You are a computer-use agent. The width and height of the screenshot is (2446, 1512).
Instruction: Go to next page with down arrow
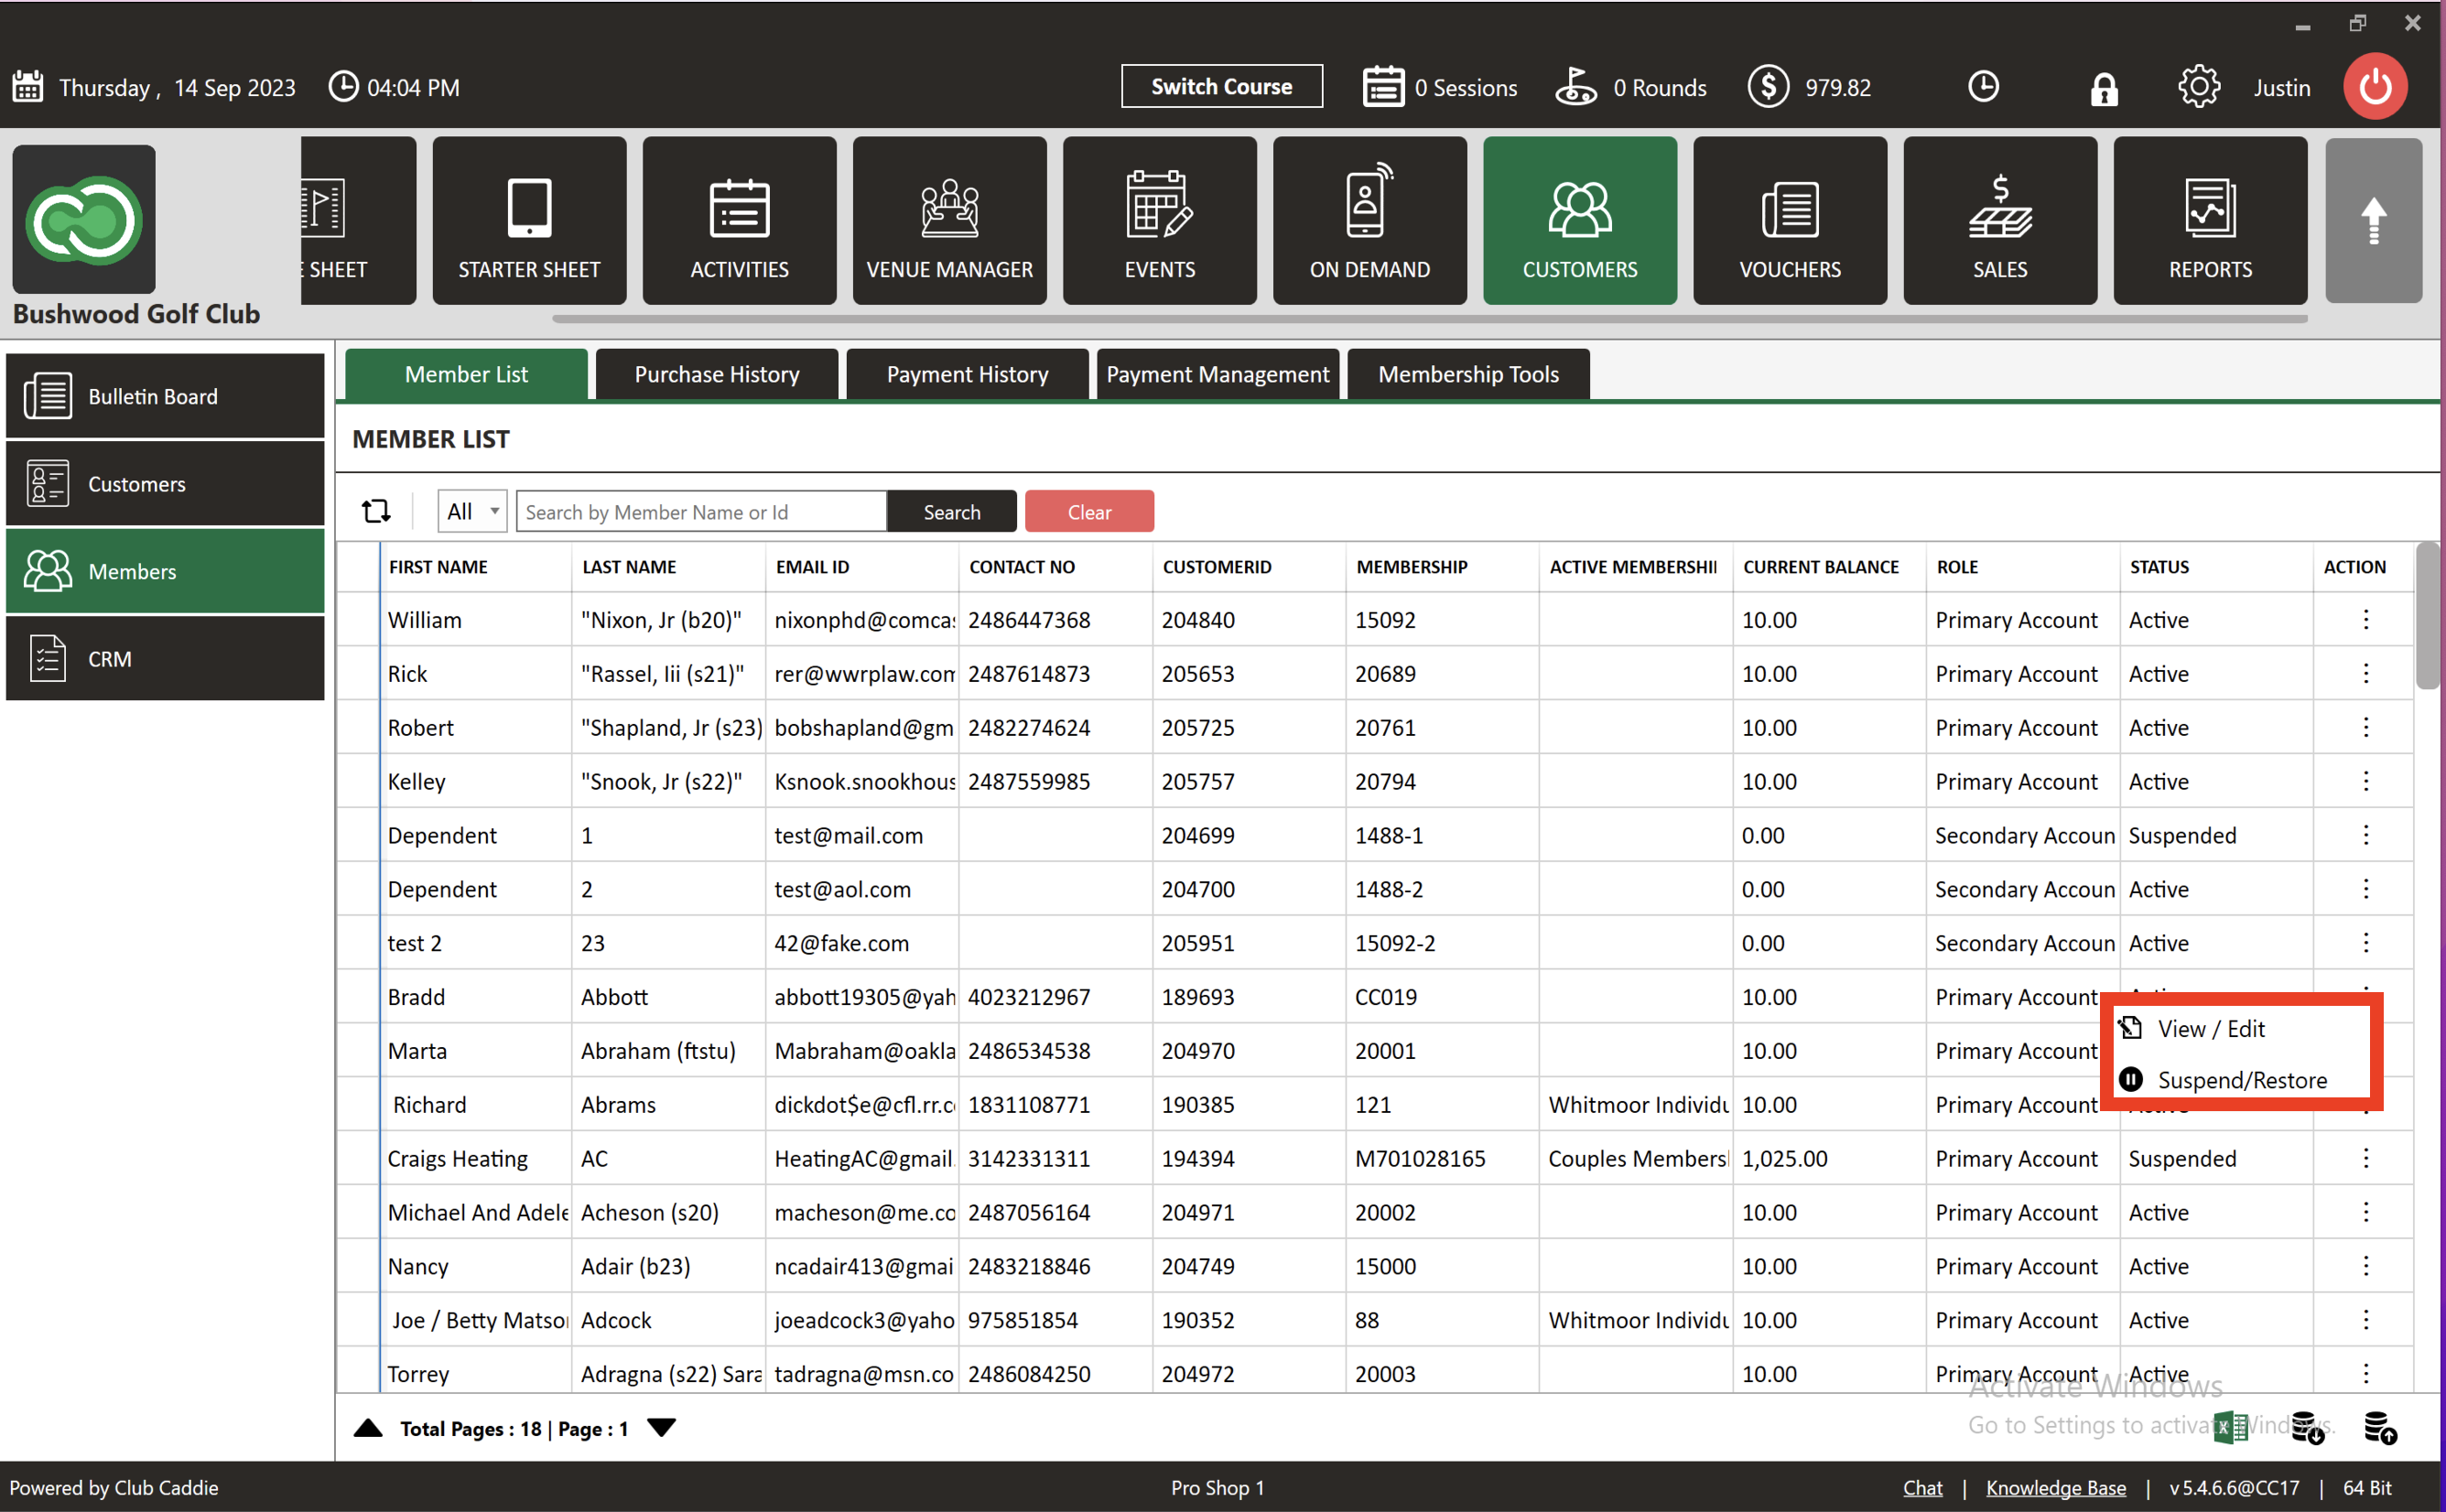[x=661, y=1427]
